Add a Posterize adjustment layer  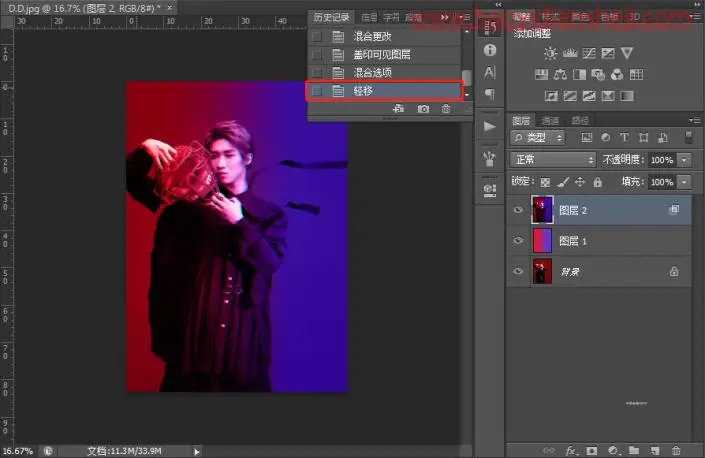point(570,96)
